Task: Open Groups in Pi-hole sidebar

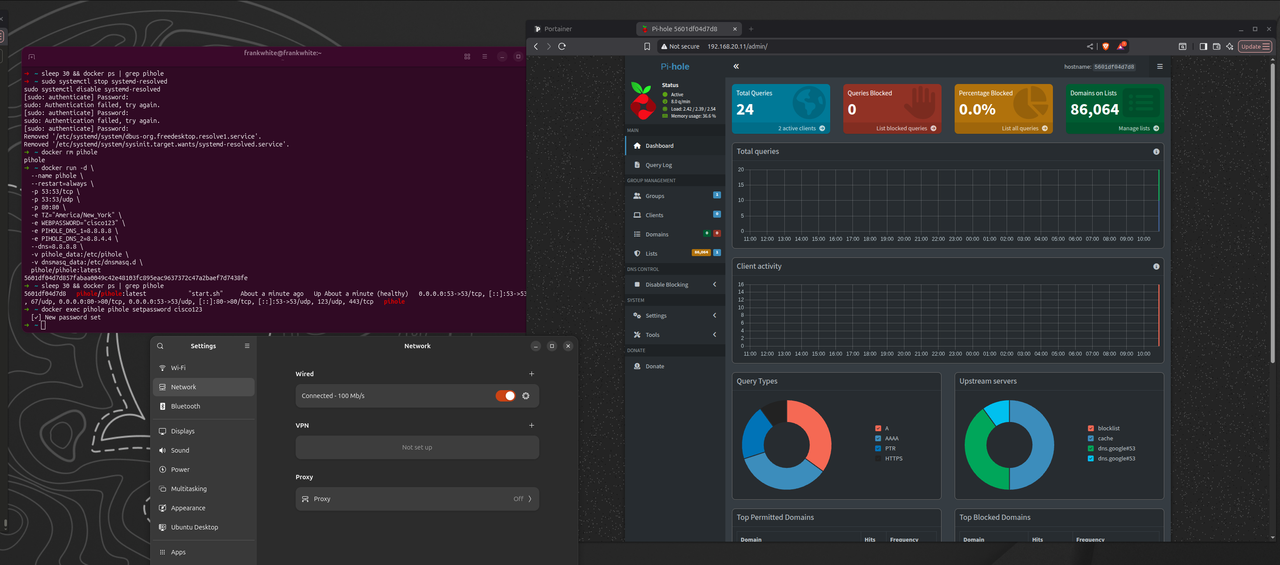Action: [675, 196]
